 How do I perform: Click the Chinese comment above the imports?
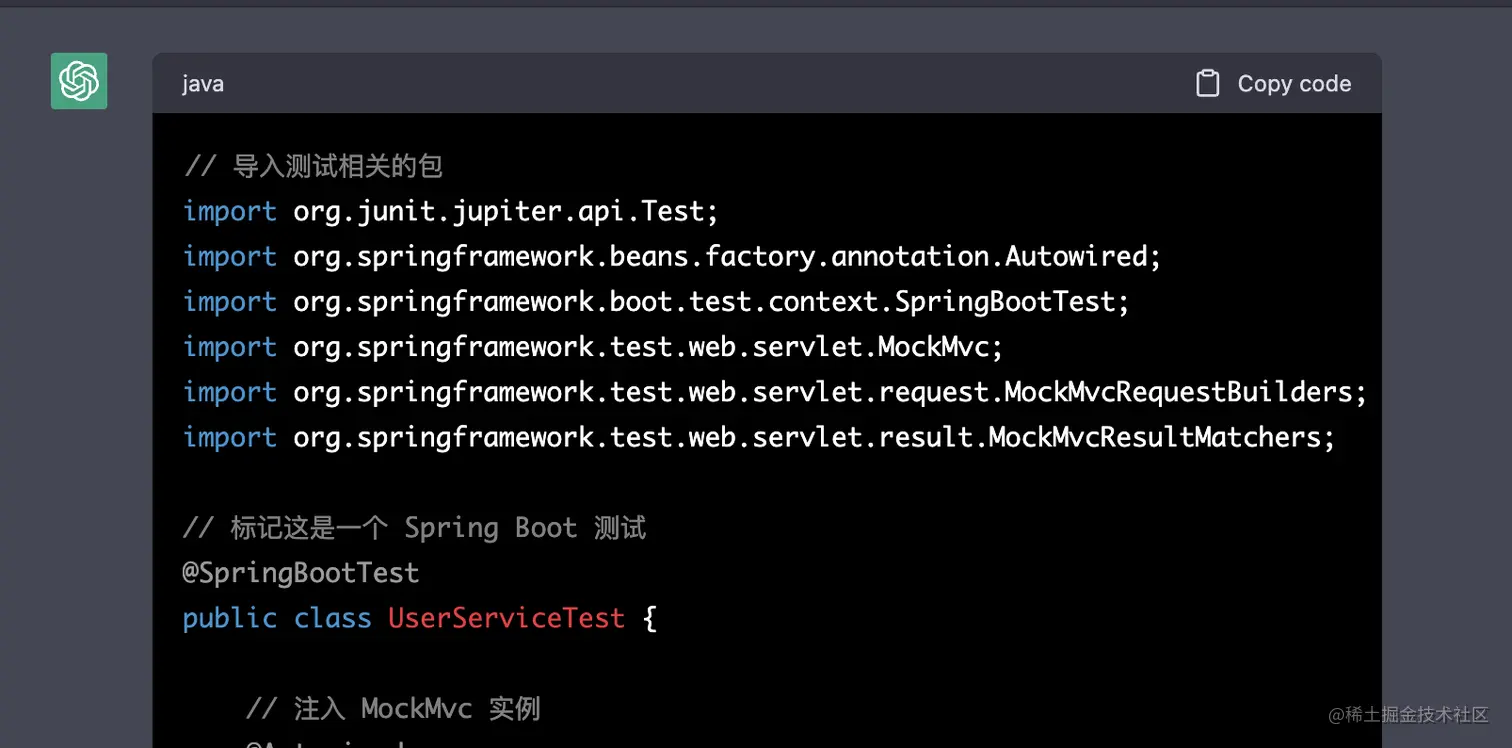point(313,166)
